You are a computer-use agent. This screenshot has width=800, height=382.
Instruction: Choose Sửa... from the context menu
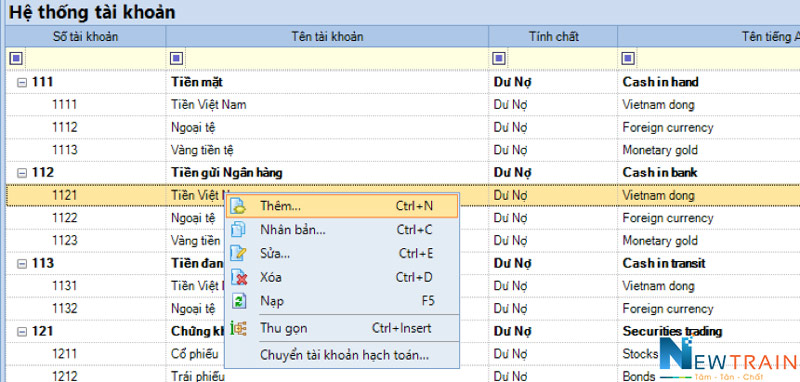tap(342, 253)
